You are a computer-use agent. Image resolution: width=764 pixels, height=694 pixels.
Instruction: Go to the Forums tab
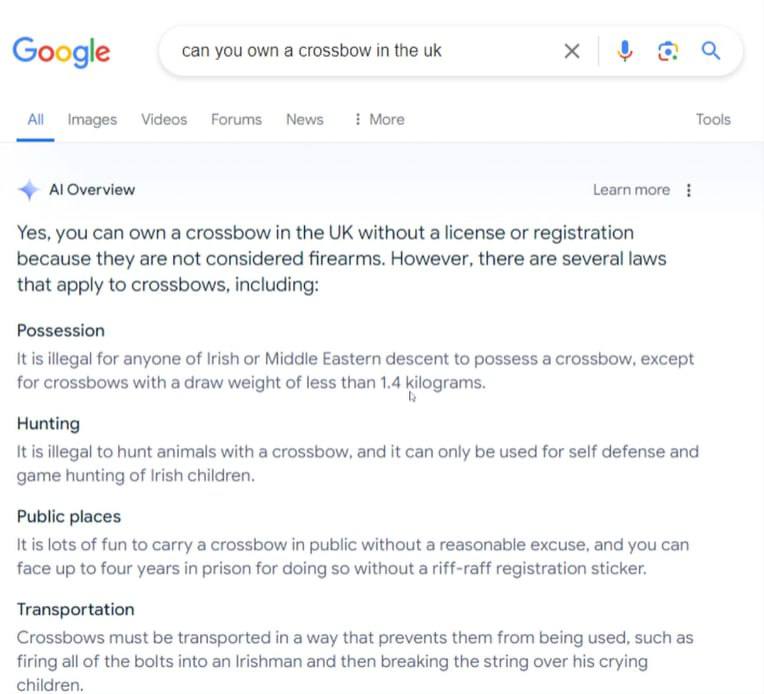pos(236,119)
